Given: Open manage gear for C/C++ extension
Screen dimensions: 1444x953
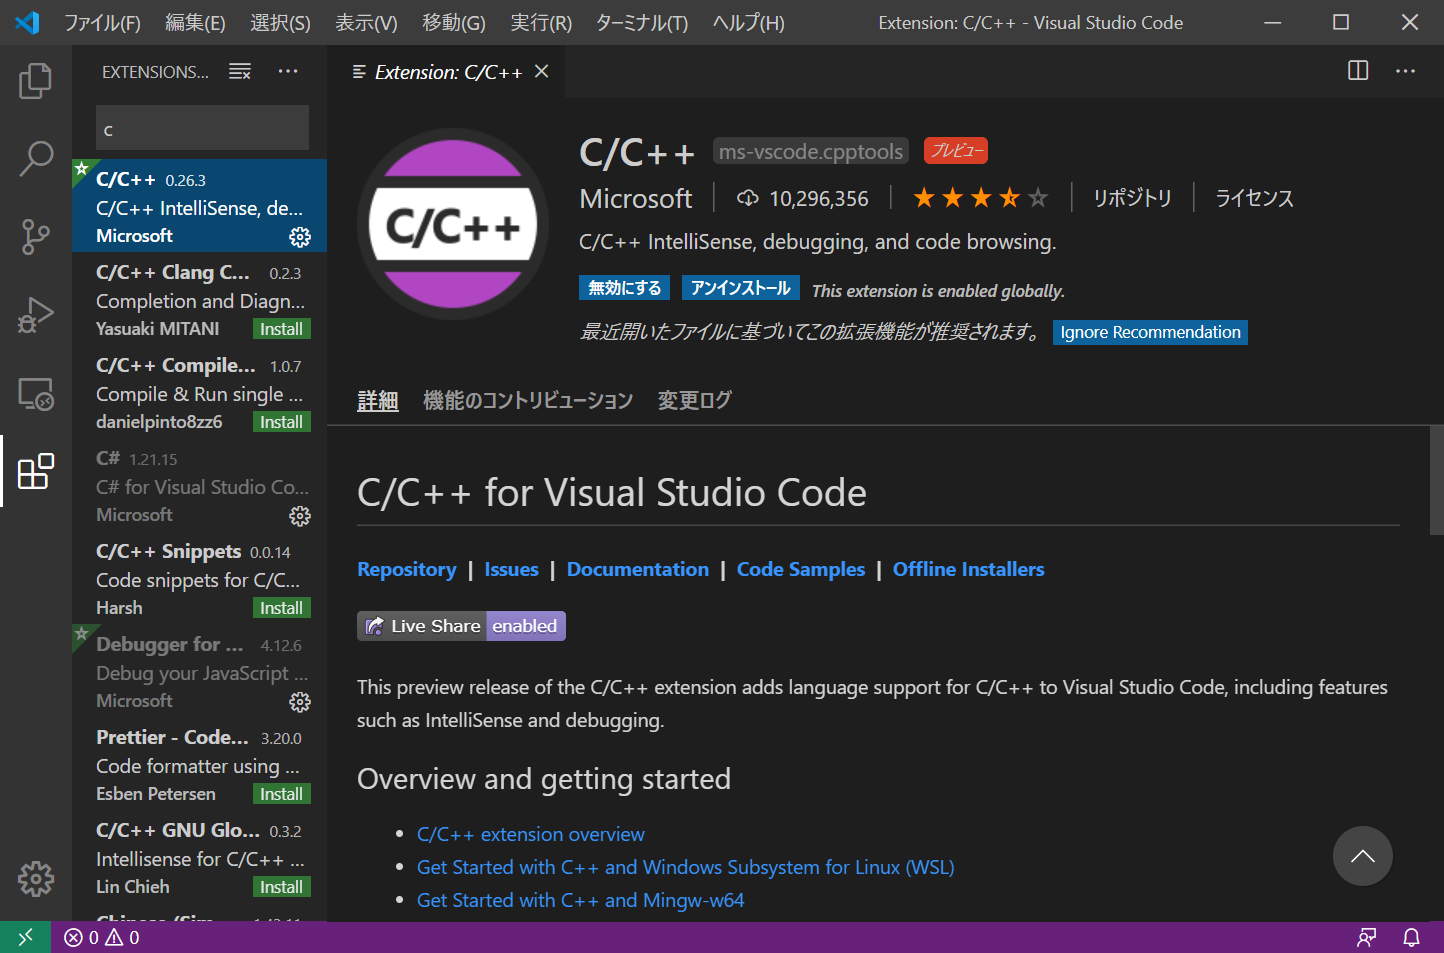Looking at the screenshot, I should [300, 237].
